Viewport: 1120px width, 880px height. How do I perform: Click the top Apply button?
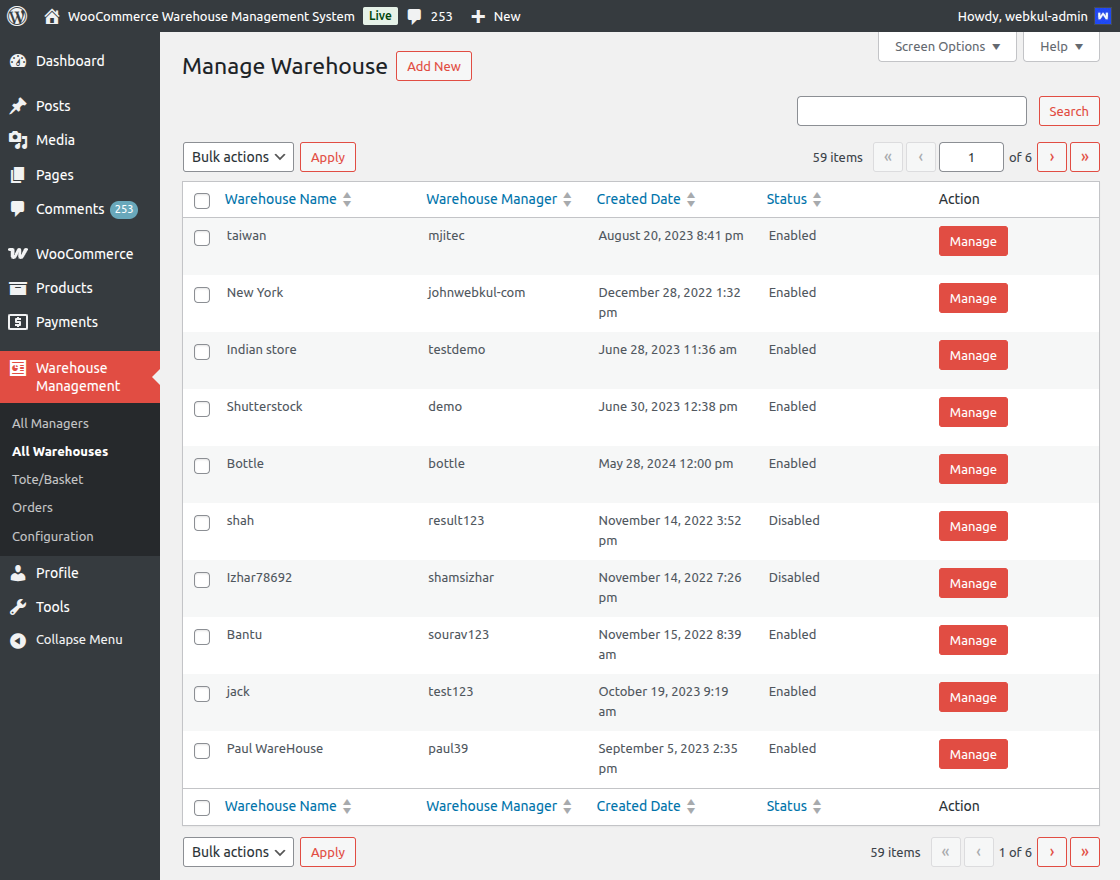coord(328,157)
